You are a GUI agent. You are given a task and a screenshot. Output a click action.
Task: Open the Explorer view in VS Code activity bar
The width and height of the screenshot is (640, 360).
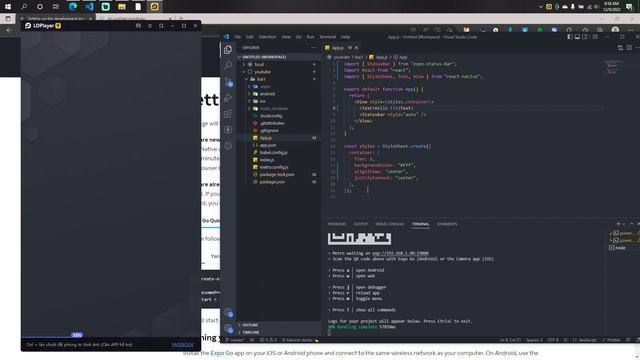(x=228, y=49)
